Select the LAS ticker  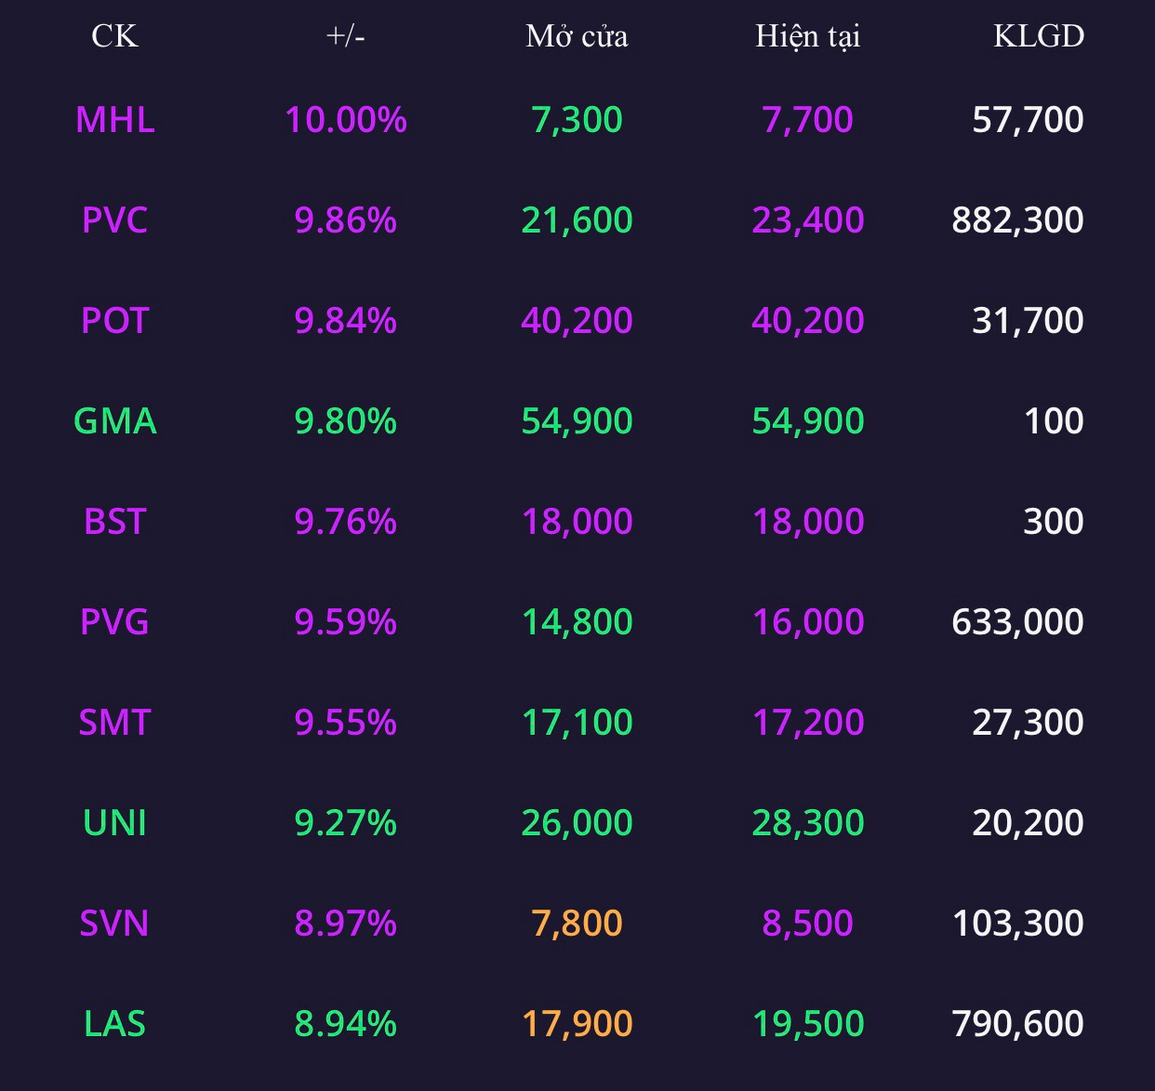tap(115, 1023)
